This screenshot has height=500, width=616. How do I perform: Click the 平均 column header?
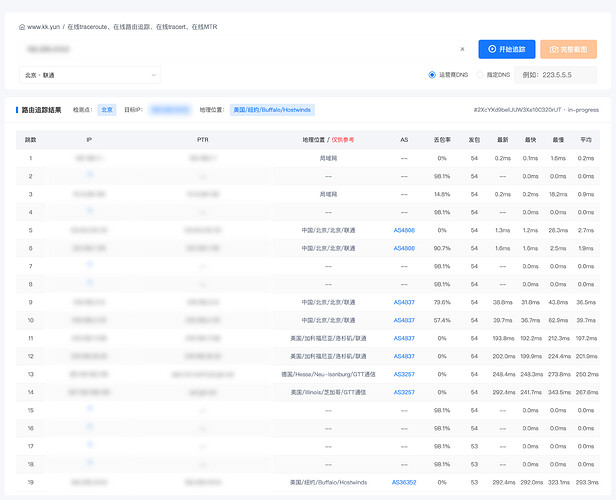[x=586, y=140]
